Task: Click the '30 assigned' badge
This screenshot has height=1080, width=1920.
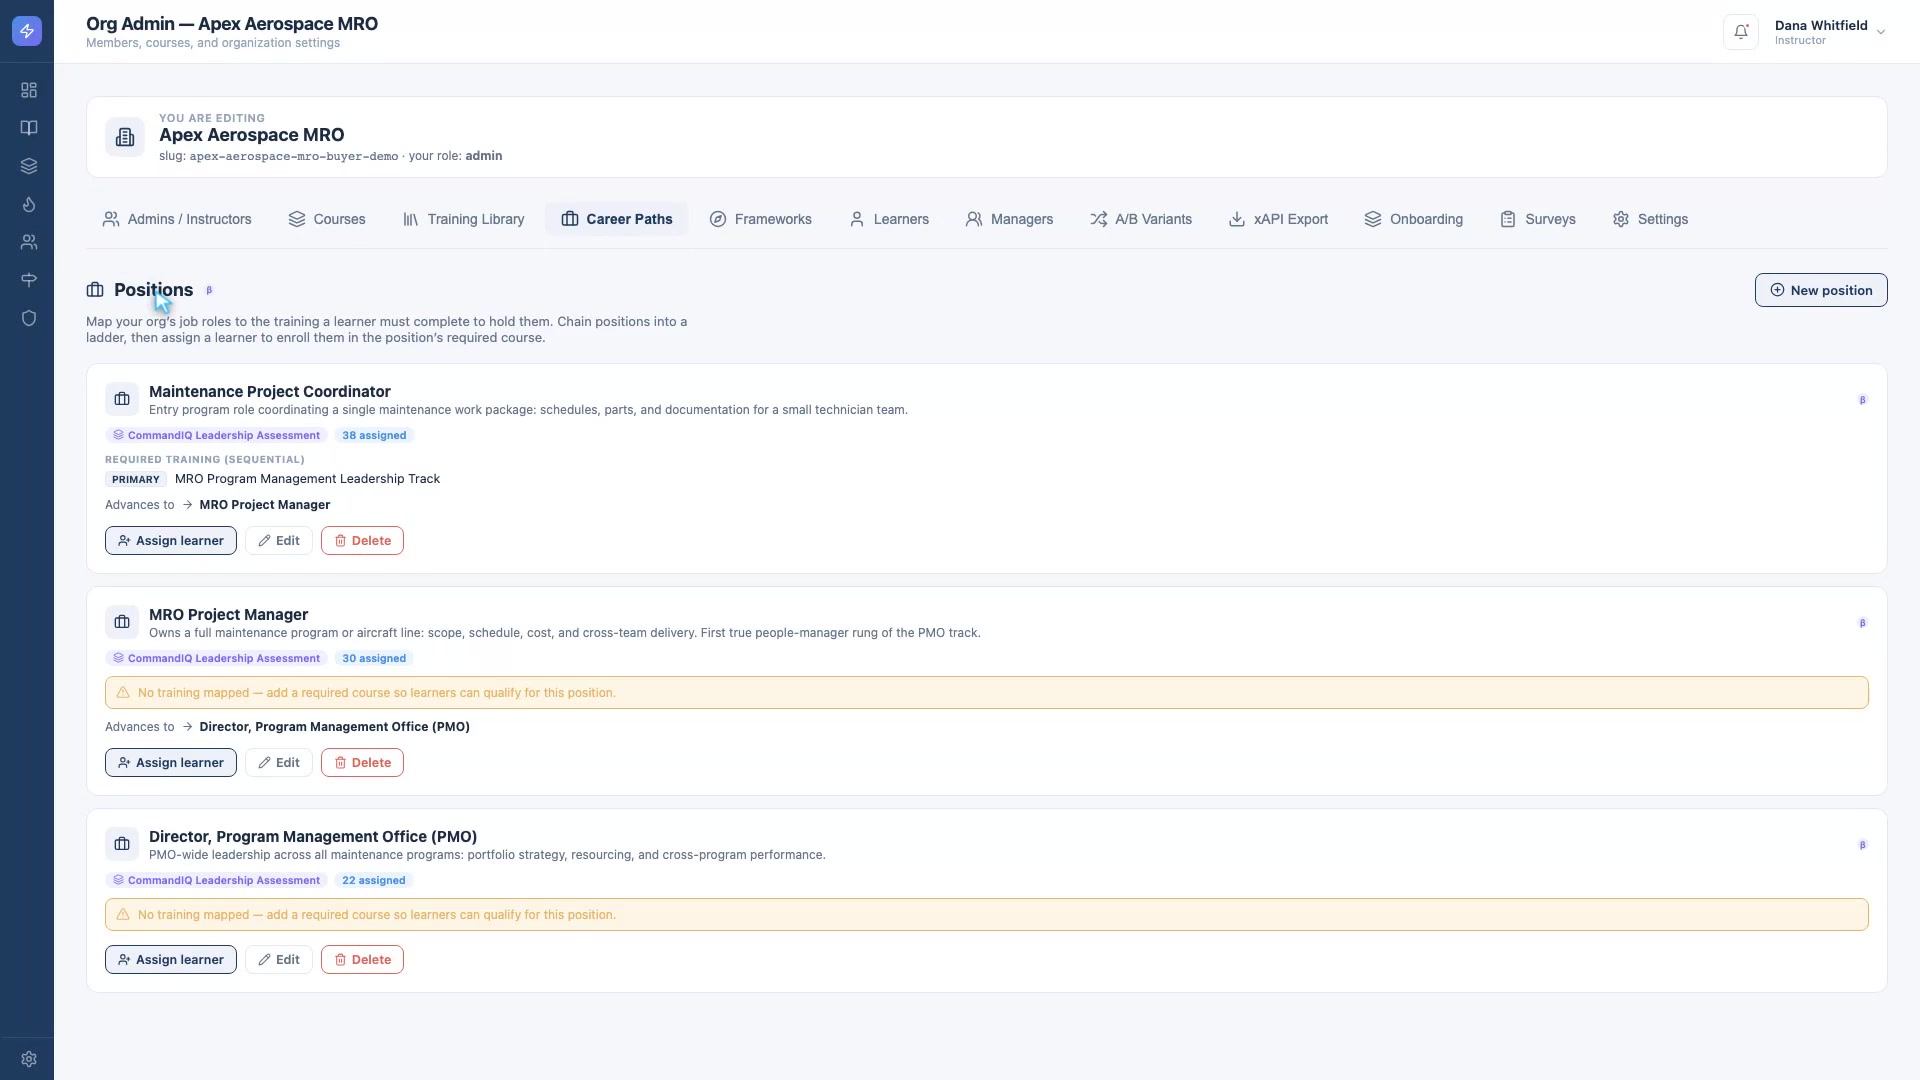Action: coord(374,658)
